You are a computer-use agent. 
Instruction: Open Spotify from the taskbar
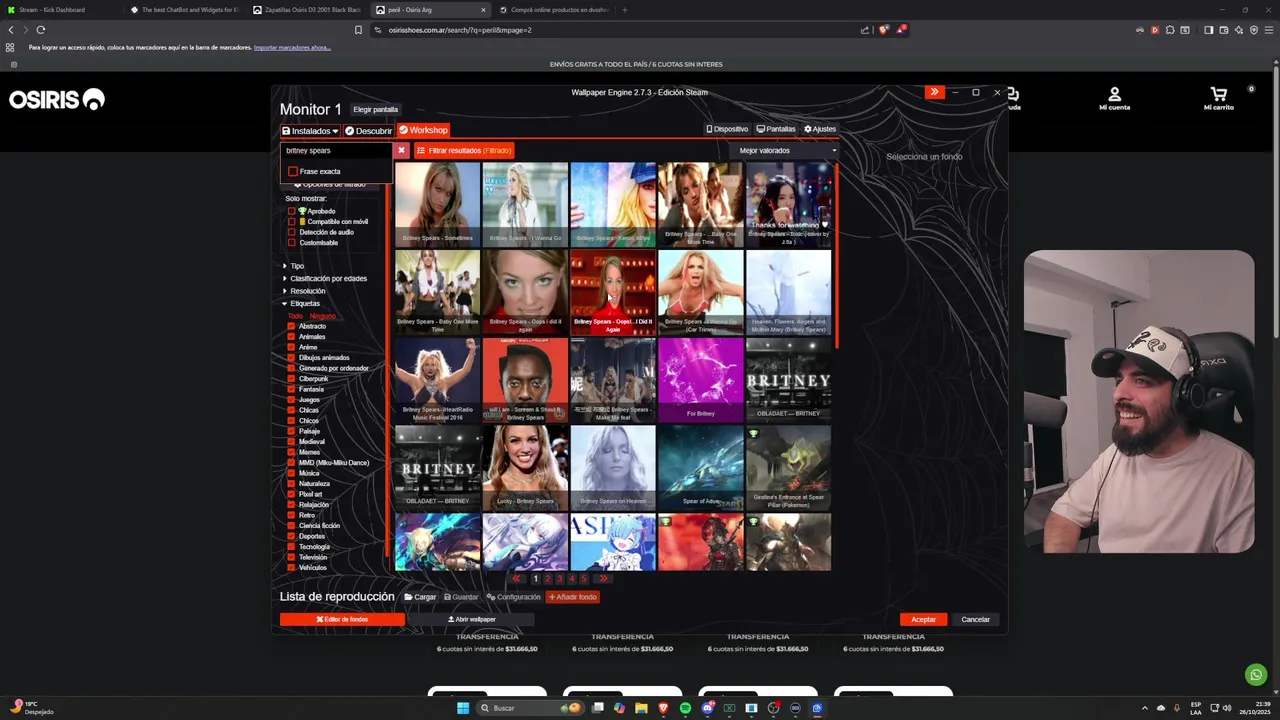point(685,708)
